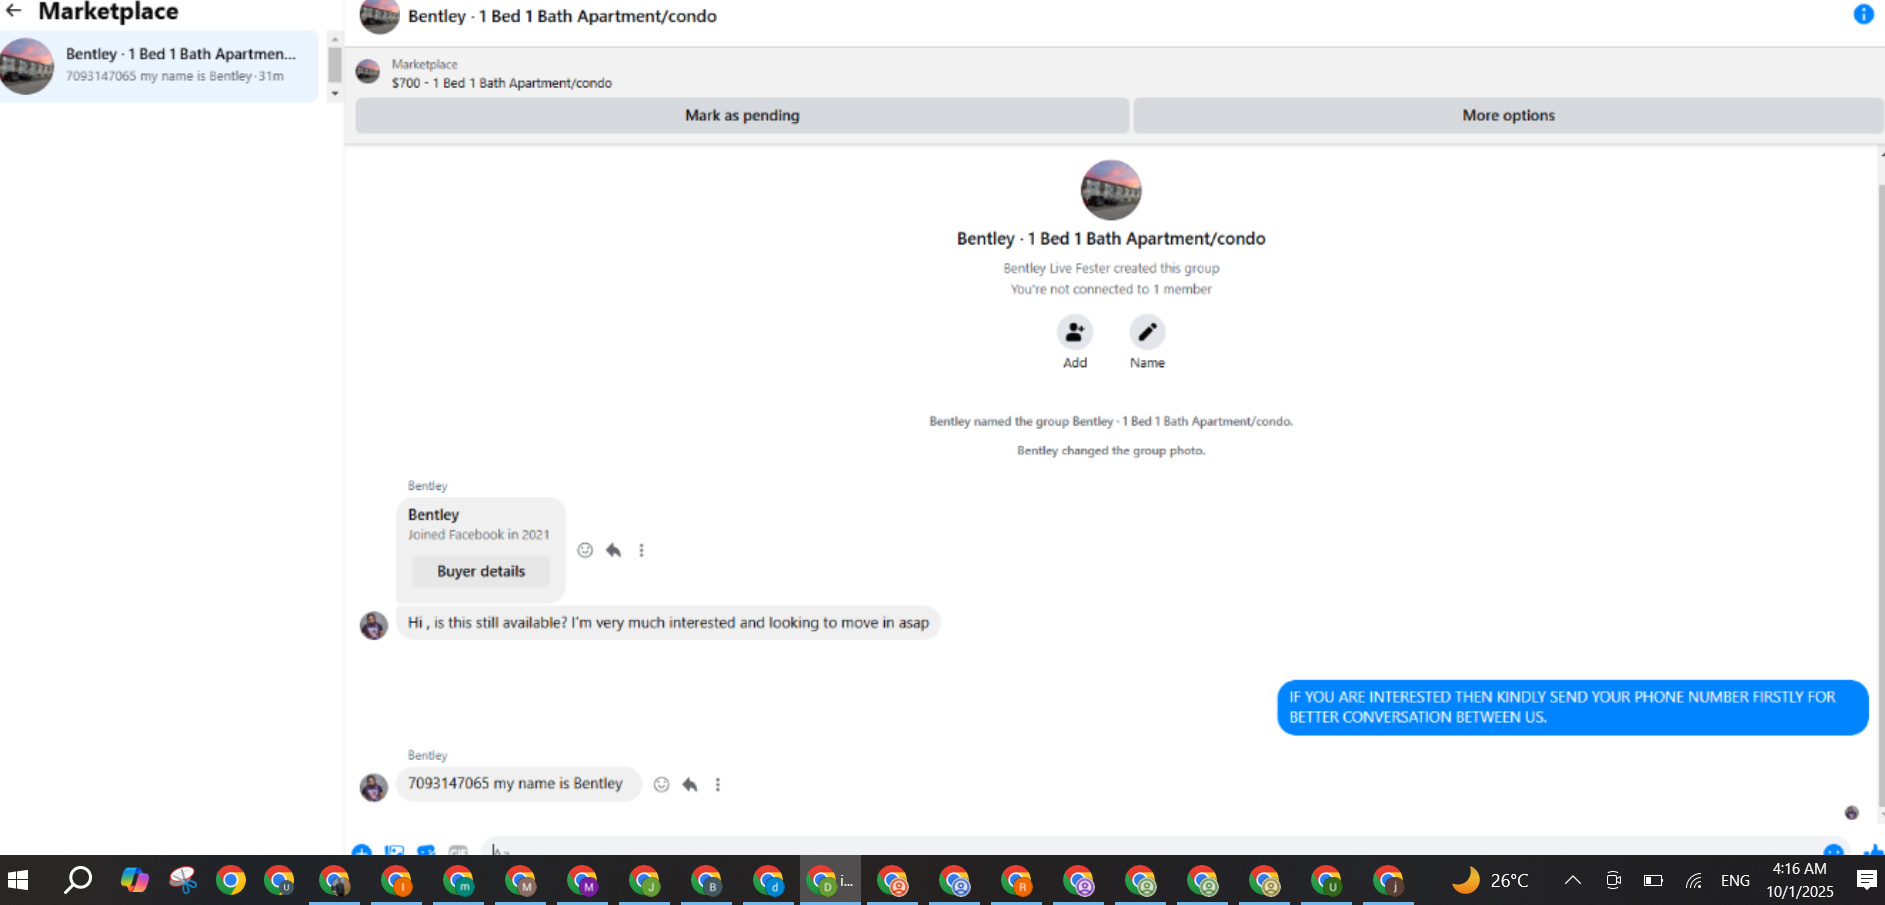Click the small seen-by avatar under sent message
This screenshot has width=1885, height=905.
pyautogui.click(x=1851, y=813)
